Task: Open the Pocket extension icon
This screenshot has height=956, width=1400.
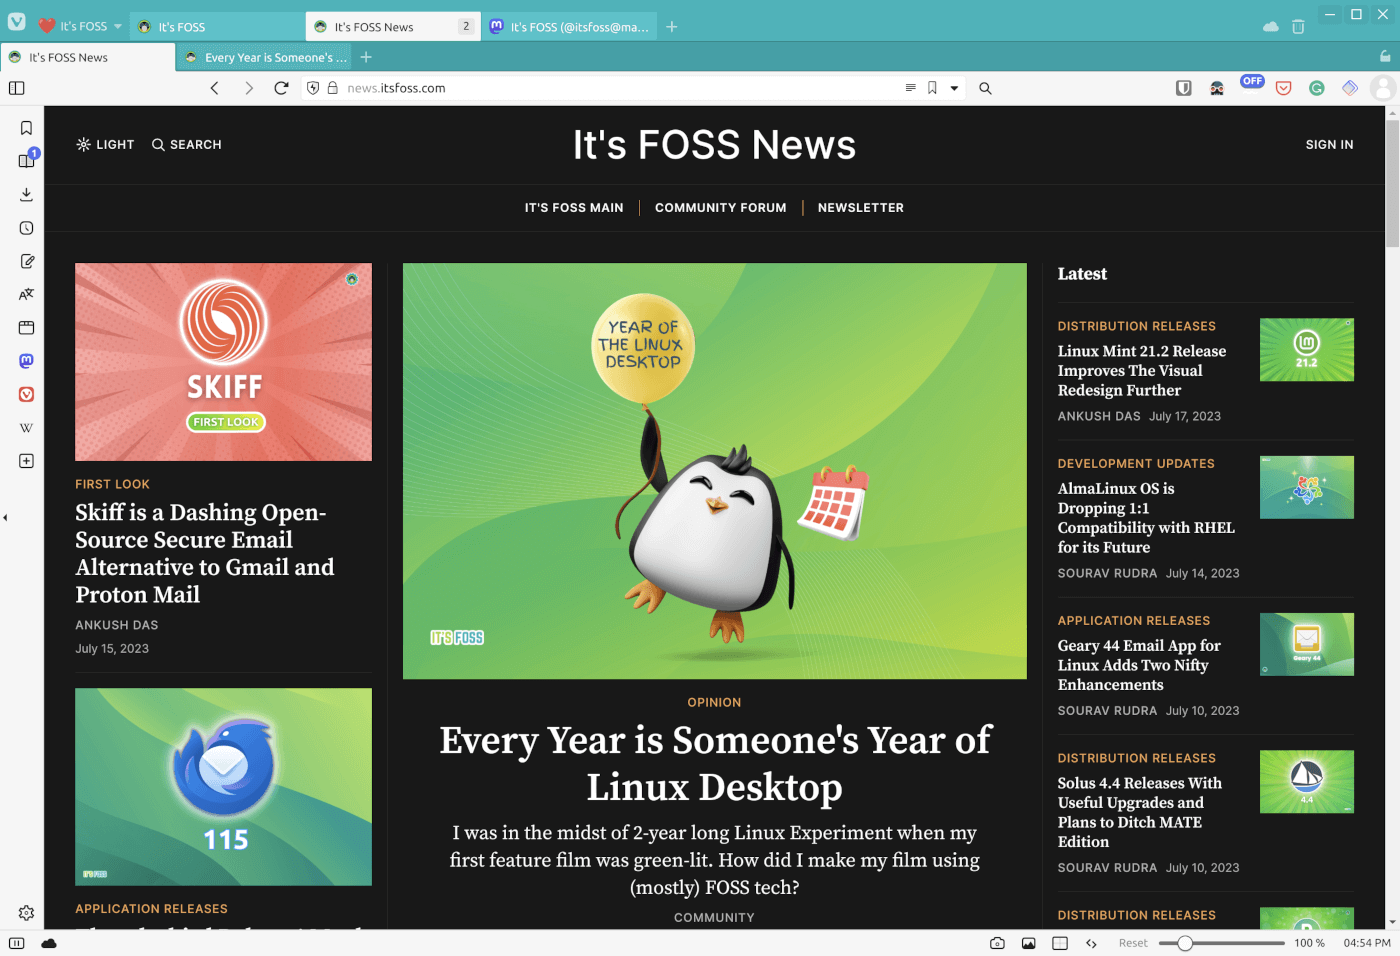Action: click(1283, 88)
